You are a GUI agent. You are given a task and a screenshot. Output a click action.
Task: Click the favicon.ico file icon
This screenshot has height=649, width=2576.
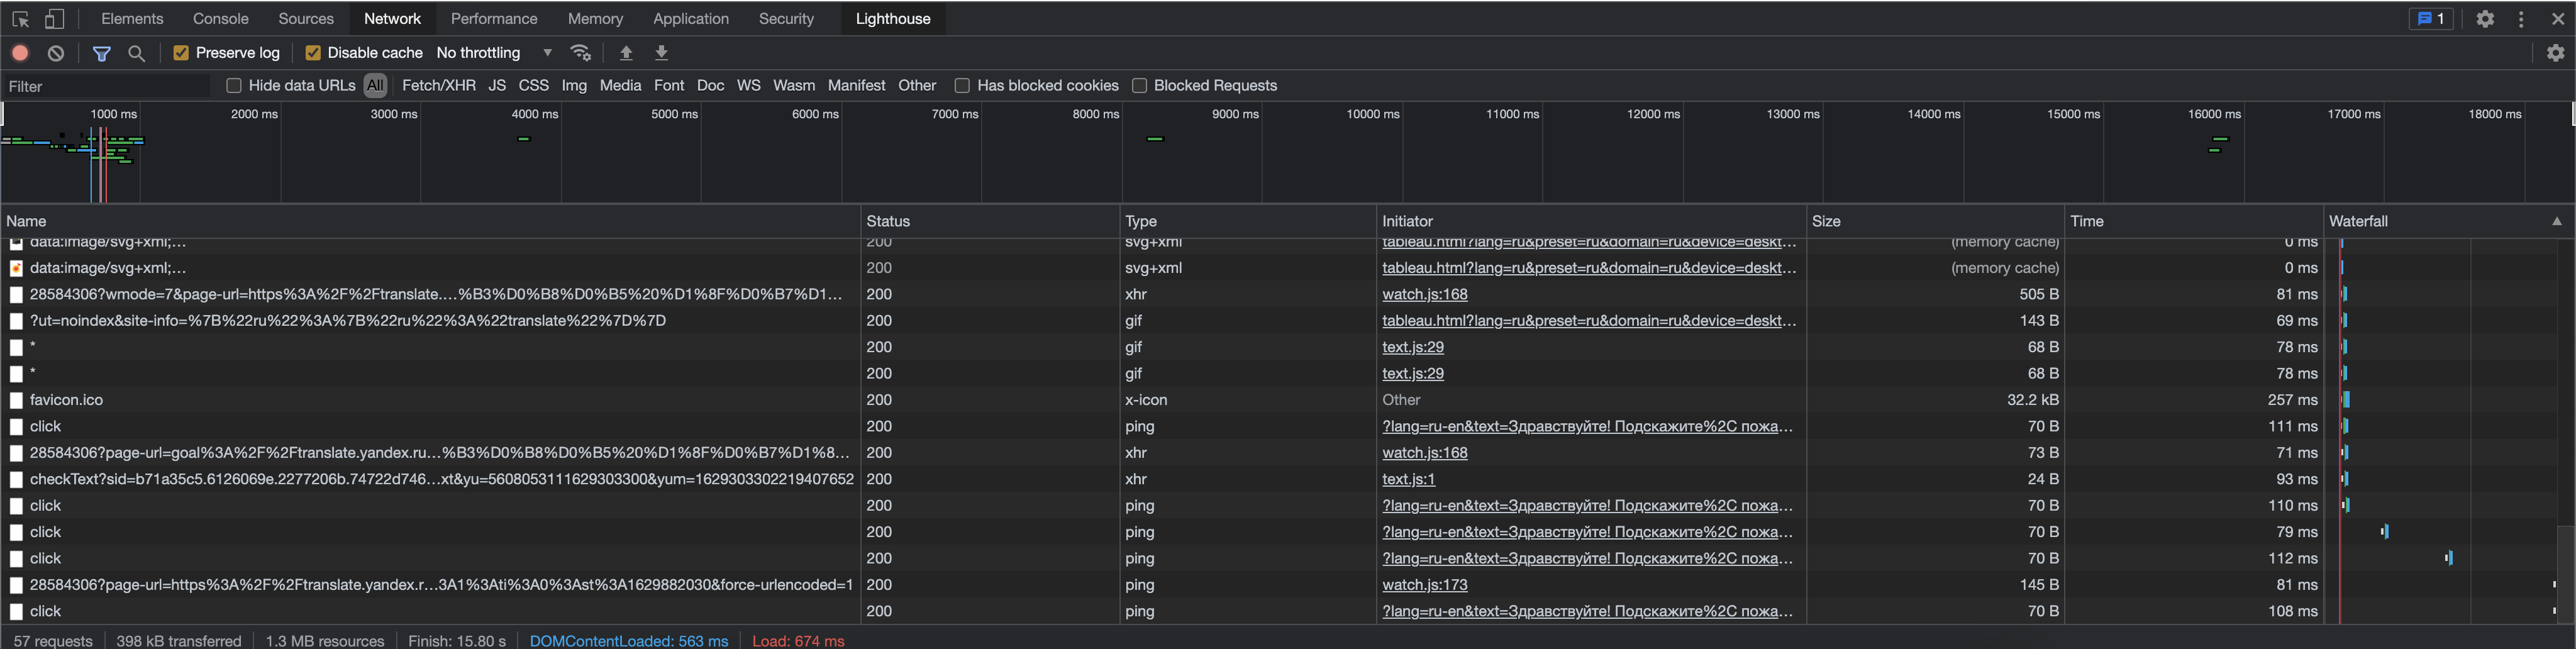pyautogui.click(x=16, y=400)
